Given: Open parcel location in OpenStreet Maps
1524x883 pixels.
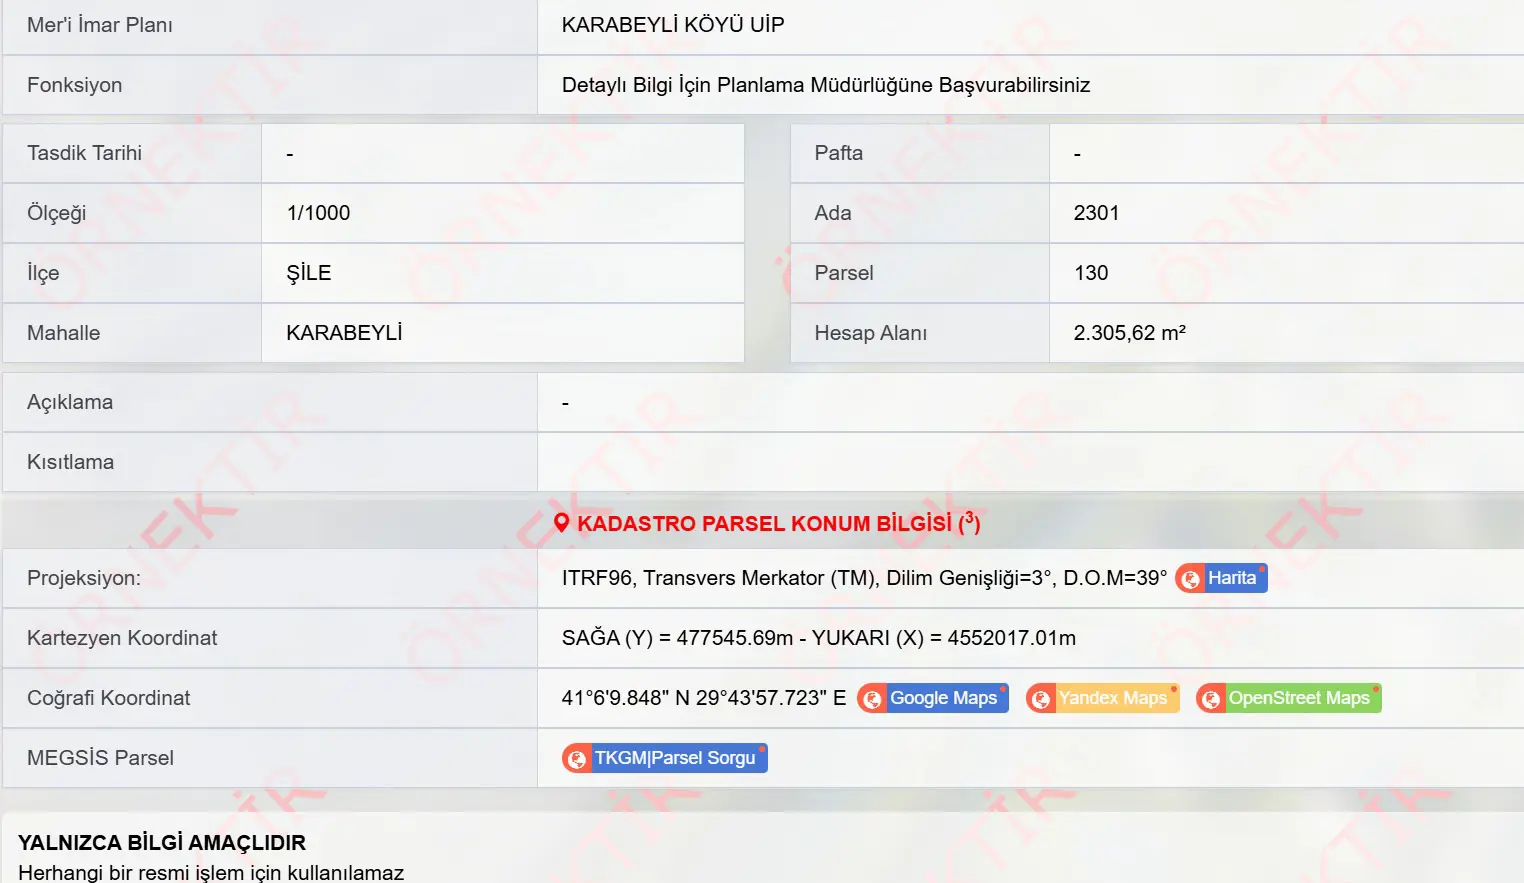Looking at the screenshot, I should [1288, 698].
